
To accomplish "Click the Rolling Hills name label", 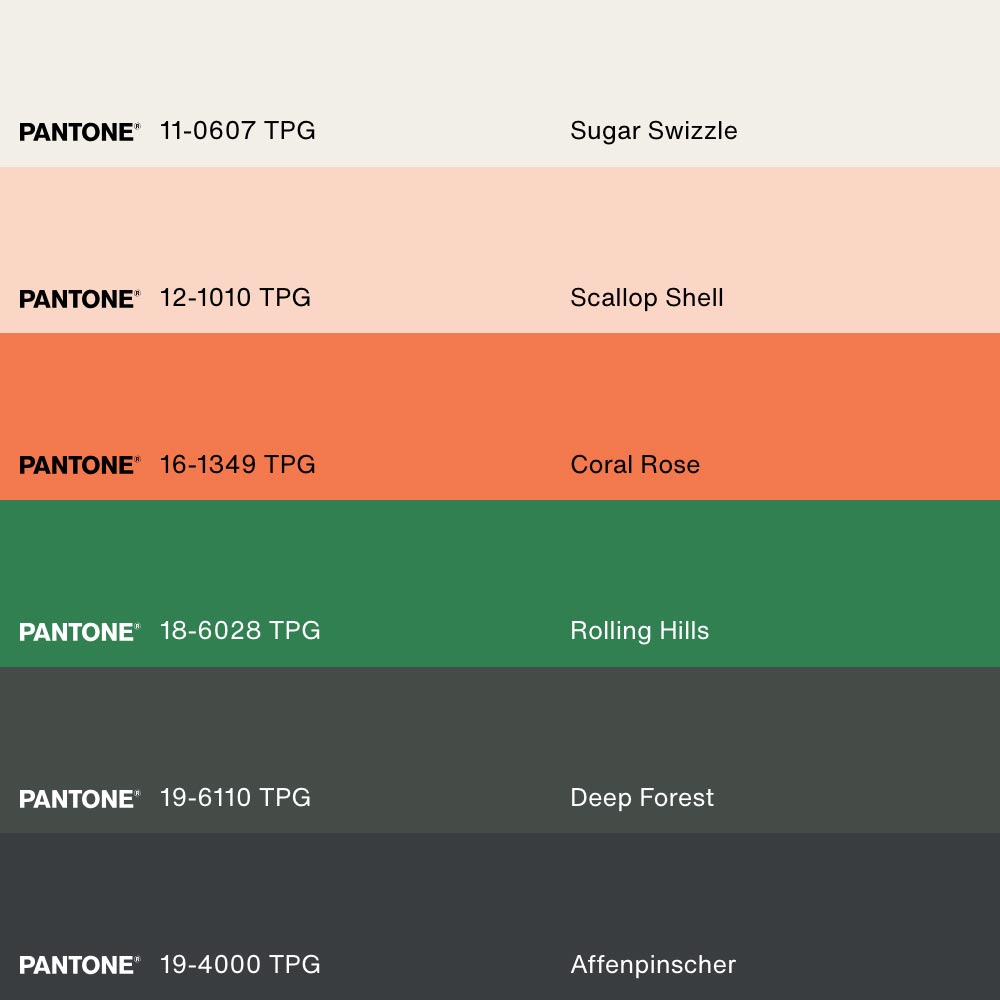I will point(639,631).
